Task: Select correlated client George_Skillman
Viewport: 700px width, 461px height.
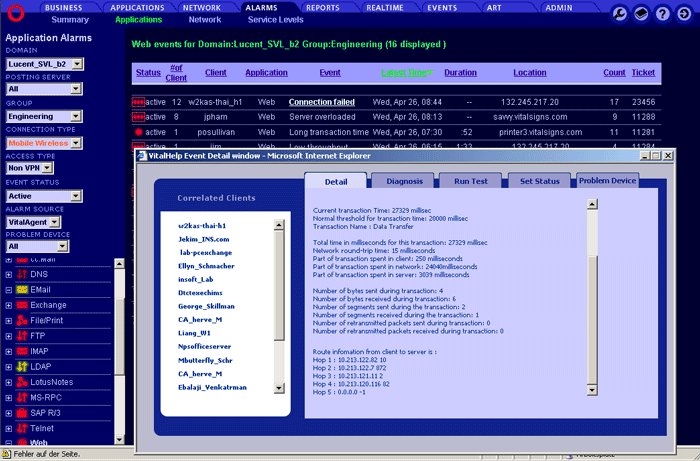Action: click(206, 306)
